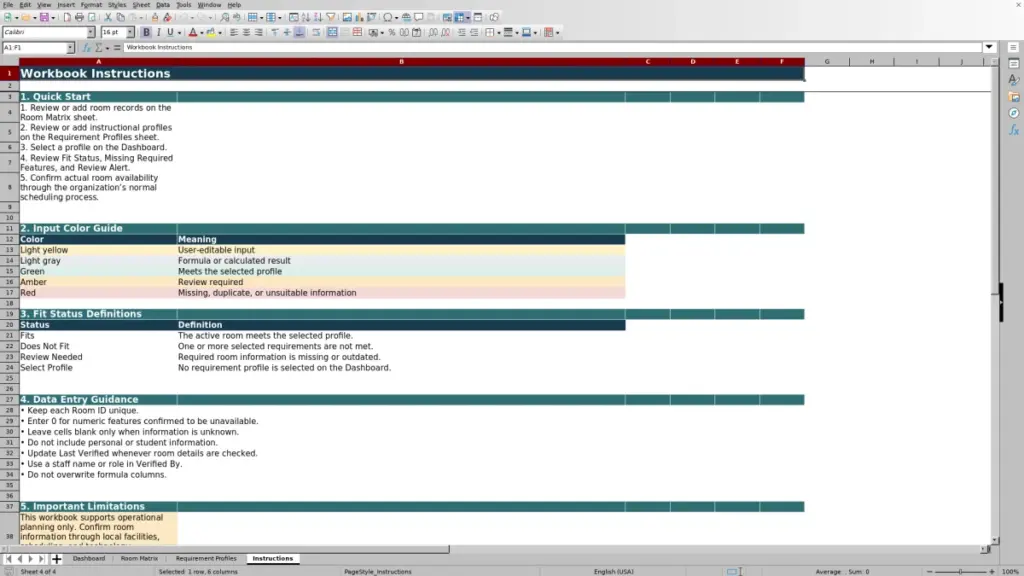
Task: Click the Find and Replace icon
Action: (225, 17)
